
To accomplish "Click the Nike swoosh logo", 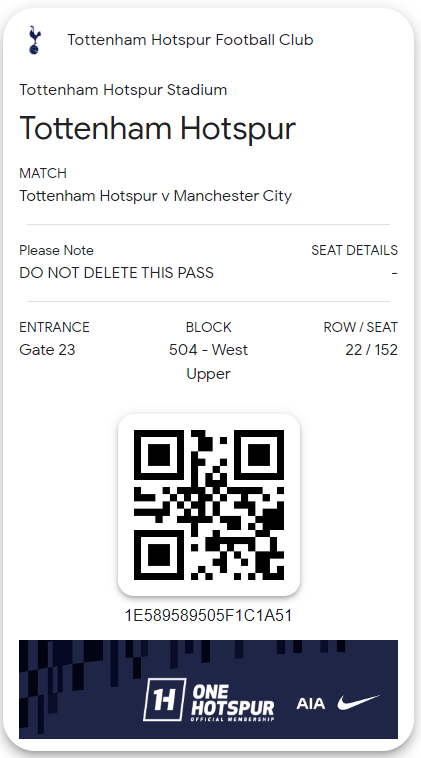I will [x=359, y=702].
